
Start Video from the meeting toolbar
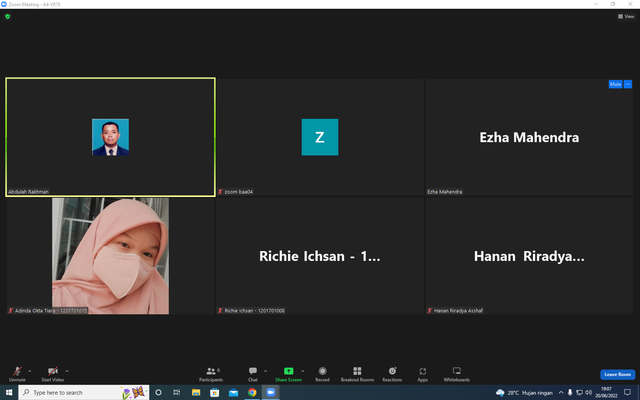point(53,374)
